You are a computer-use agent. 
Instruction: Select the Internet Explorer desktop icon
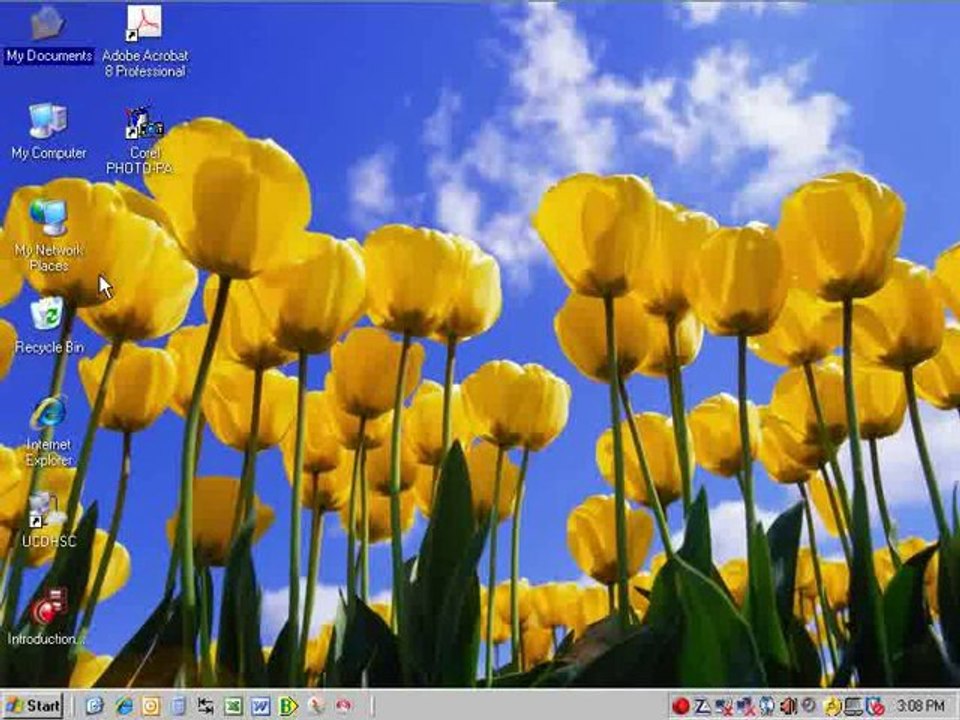pos(48,431)
